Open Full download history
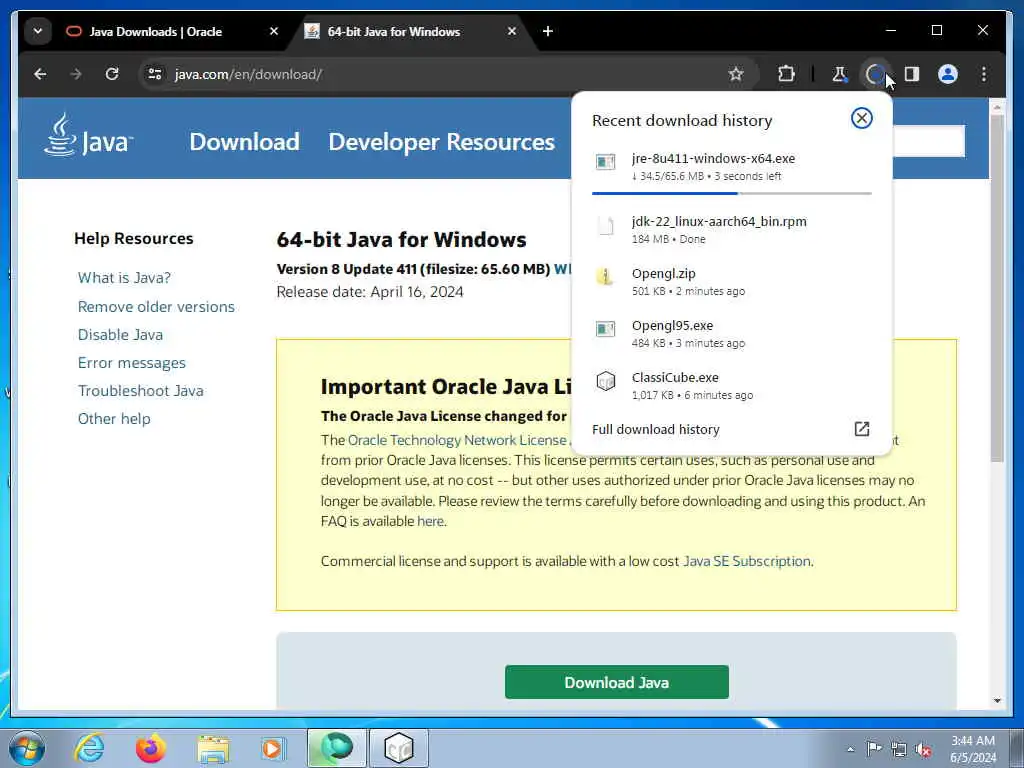The height and width of the screenshot is (768, 1024). pos(656,429)
